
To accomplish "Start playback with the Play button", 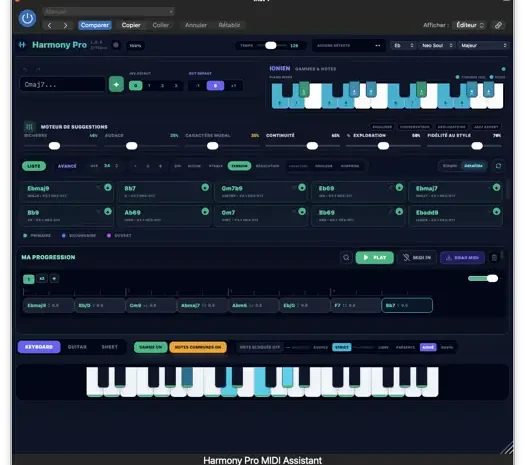I will (375, 257).
